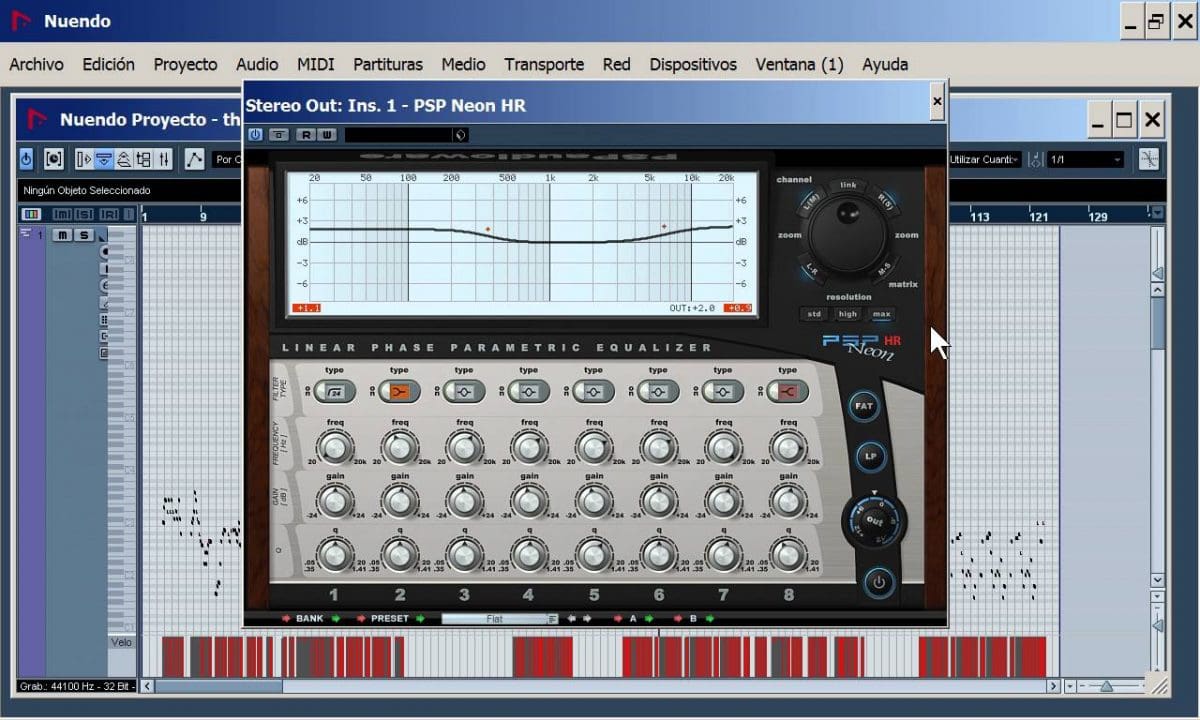The image size is (1200, 720).
Task: Open the Edición menu
Action: pos(108,64)
